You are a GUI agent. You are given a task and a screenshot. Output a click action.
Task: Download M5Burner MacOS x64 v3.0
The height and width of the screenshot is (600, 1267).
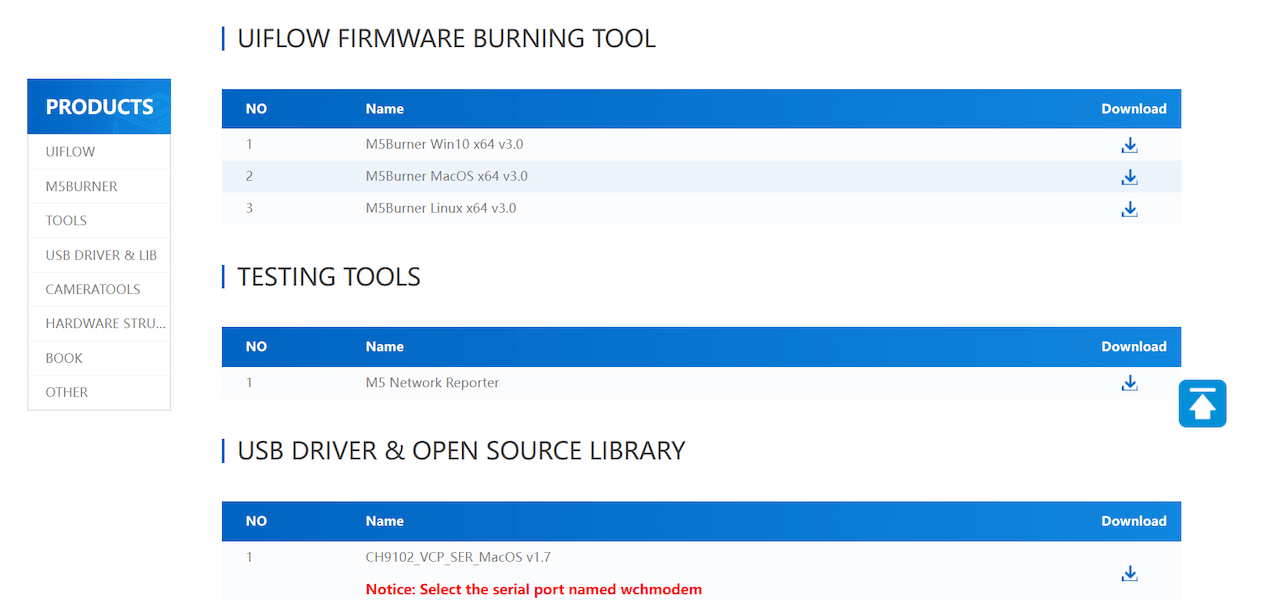[x=1129, y=177]
